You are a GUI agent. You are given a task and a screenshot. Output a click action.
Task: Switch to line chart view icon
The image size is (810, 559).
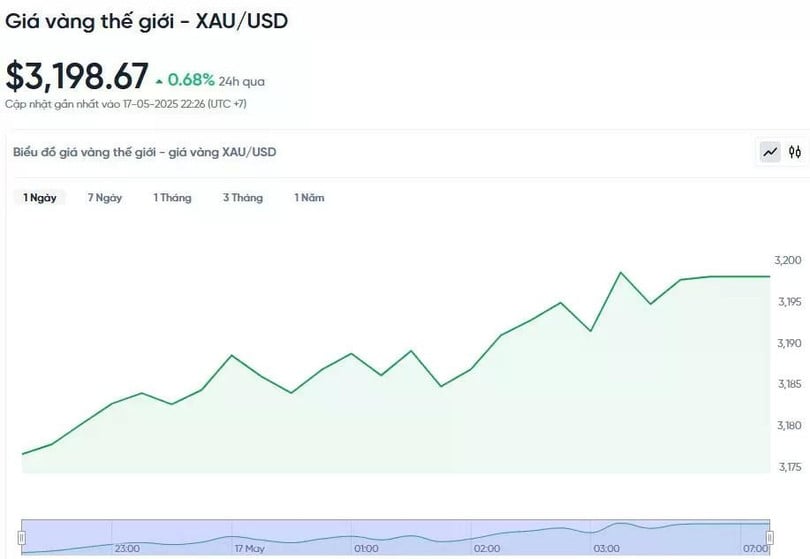[770, 152]
